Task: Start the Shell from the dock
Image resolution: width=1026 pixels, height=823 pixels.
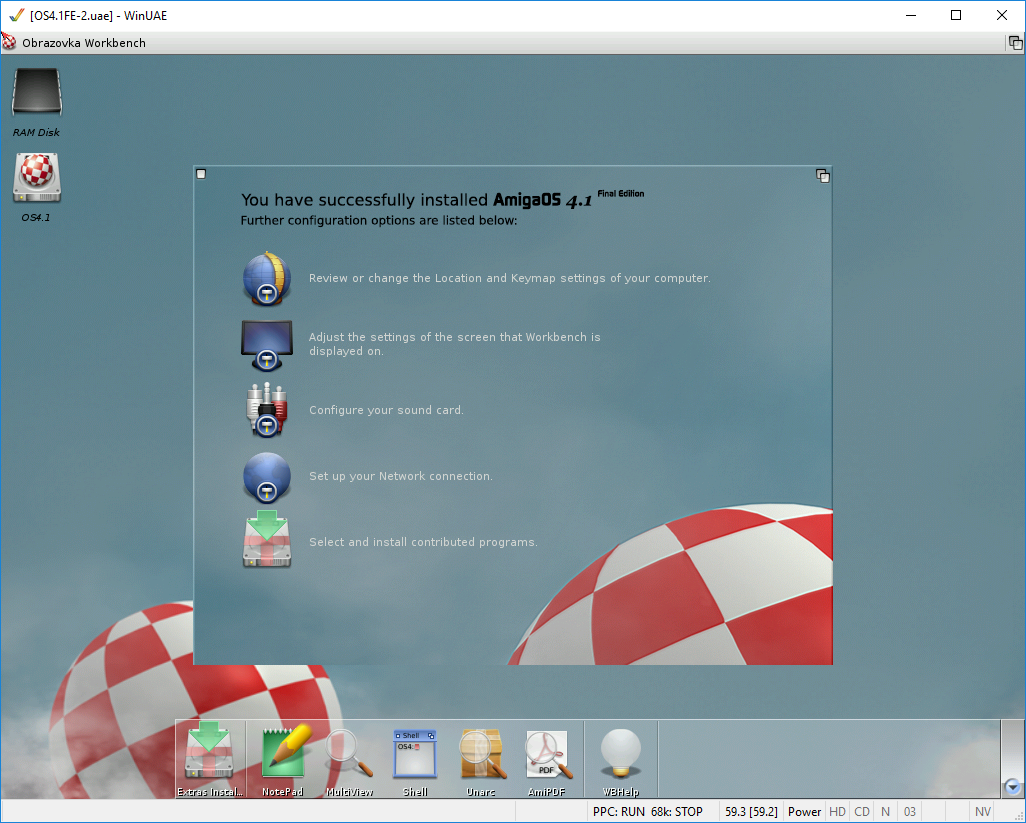Action: coord(415,754)
